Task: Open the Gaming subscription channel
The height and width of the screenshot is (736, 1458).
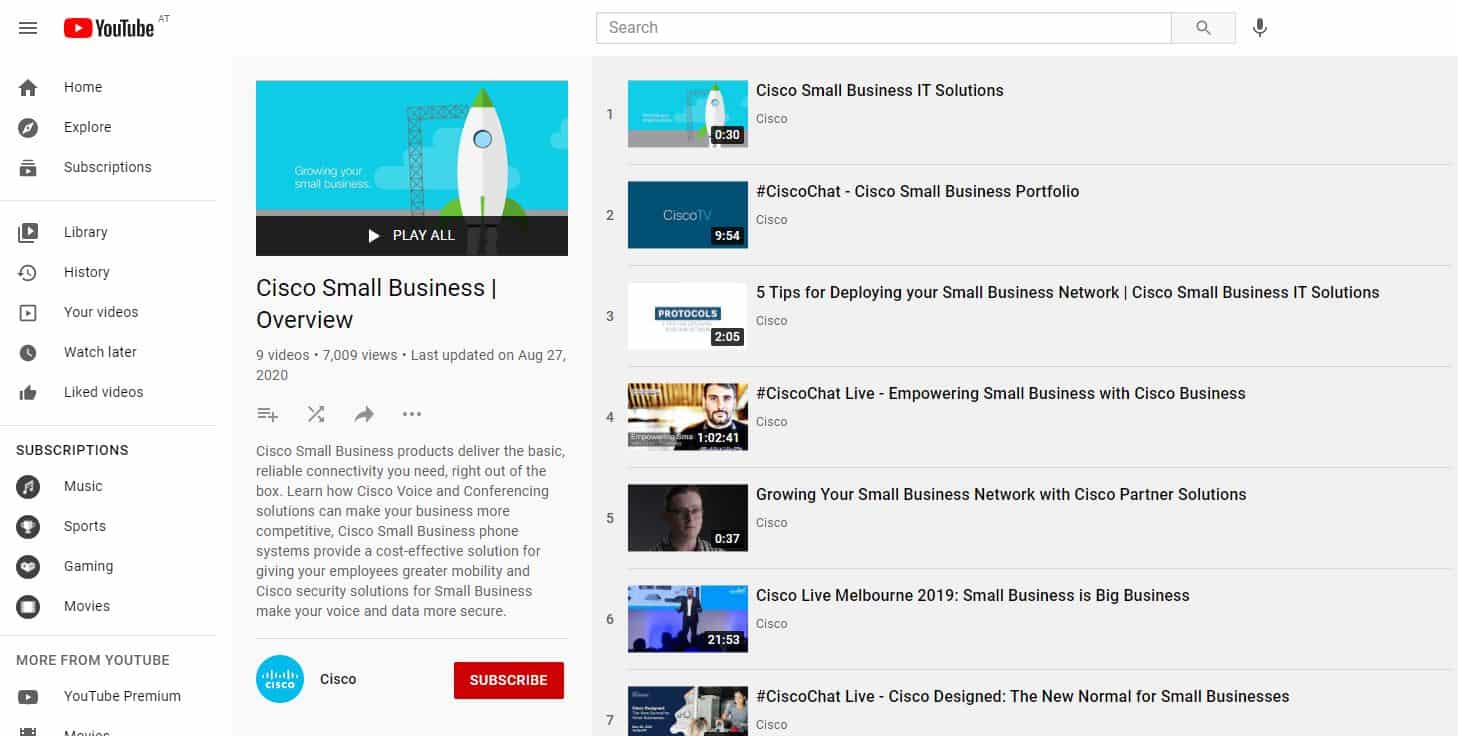Action: coord(88,566)
